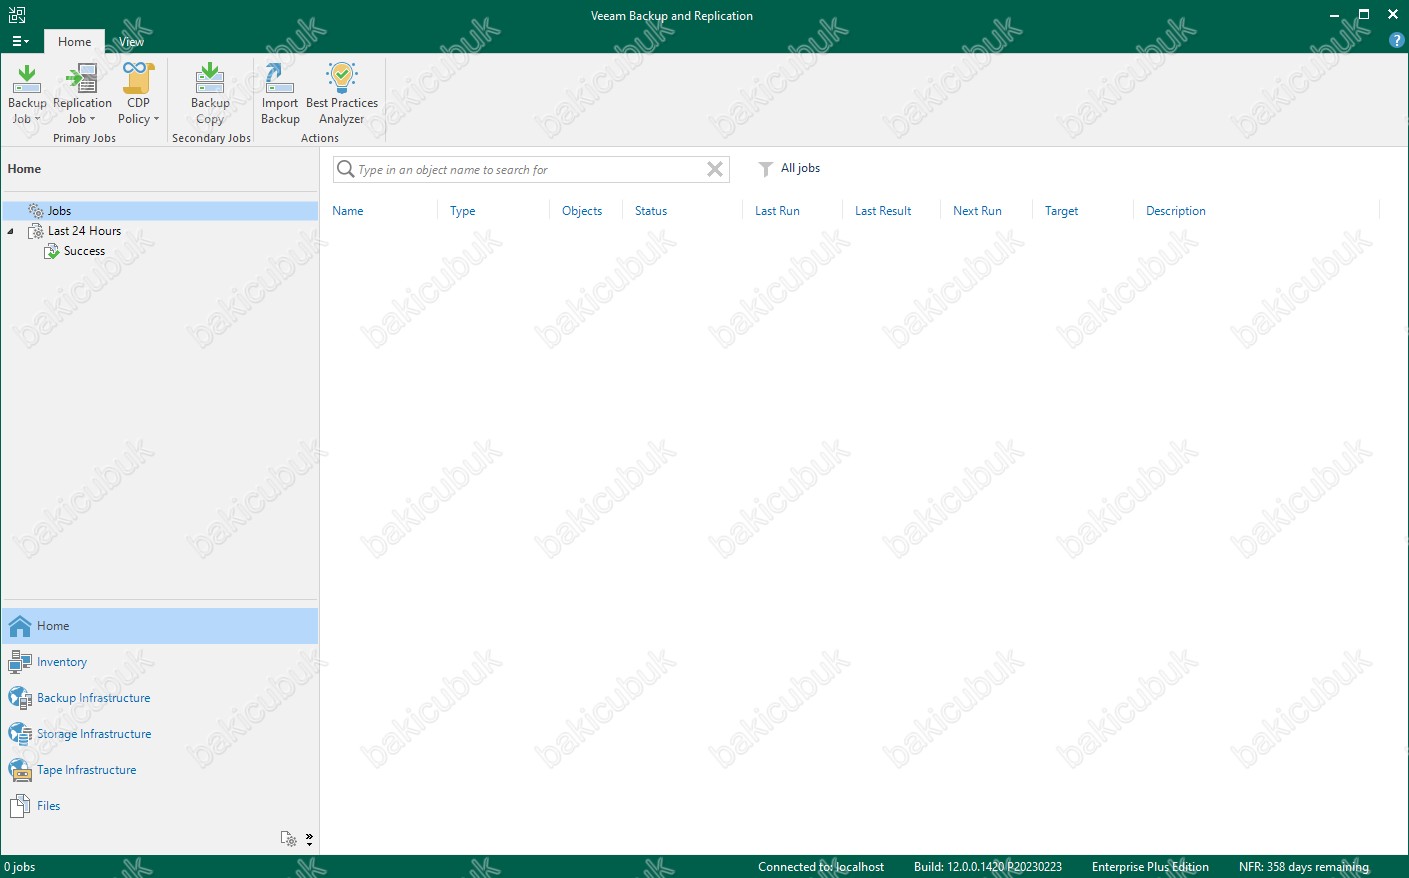Screen dimensions: 1409x878
Task: Launch the Best Practices Analyzer
Action: (x=342, y=93)
